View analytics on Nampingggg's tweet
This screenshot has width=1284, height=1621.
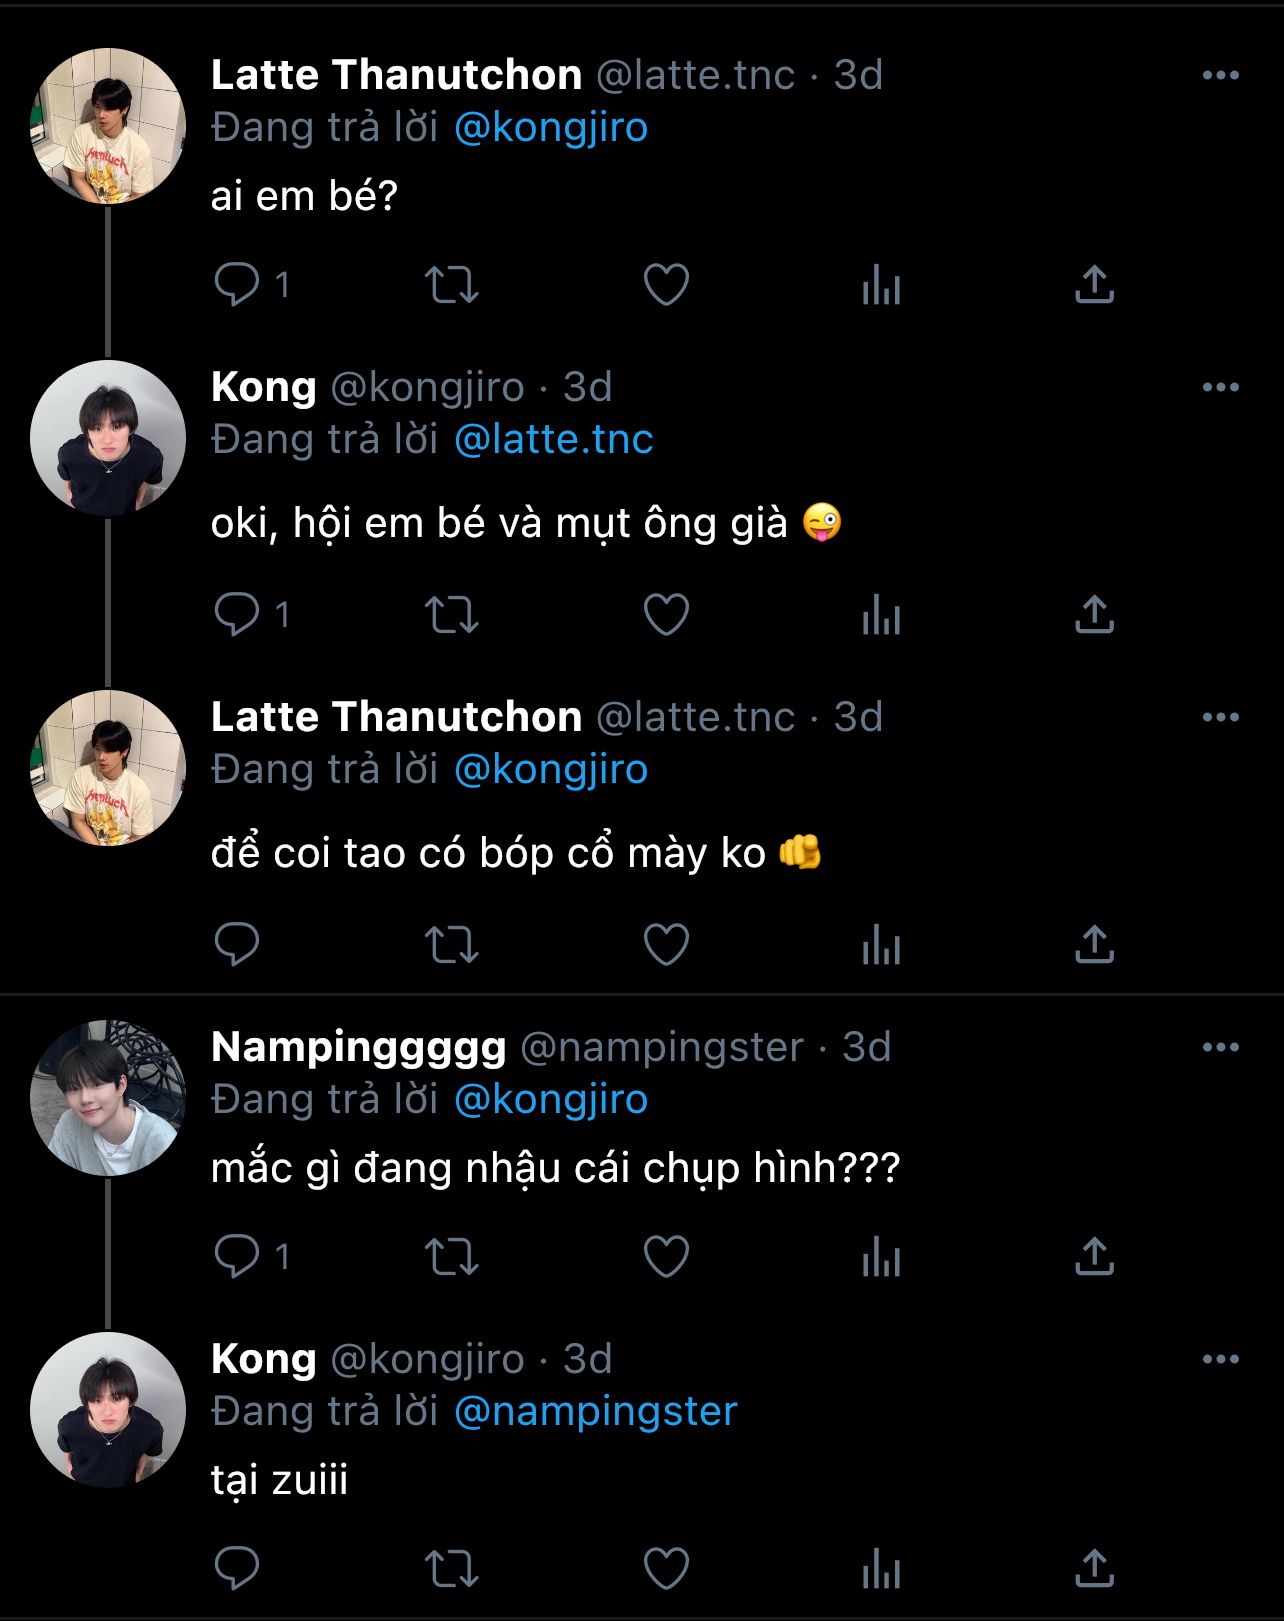(x=881, y=1257)
